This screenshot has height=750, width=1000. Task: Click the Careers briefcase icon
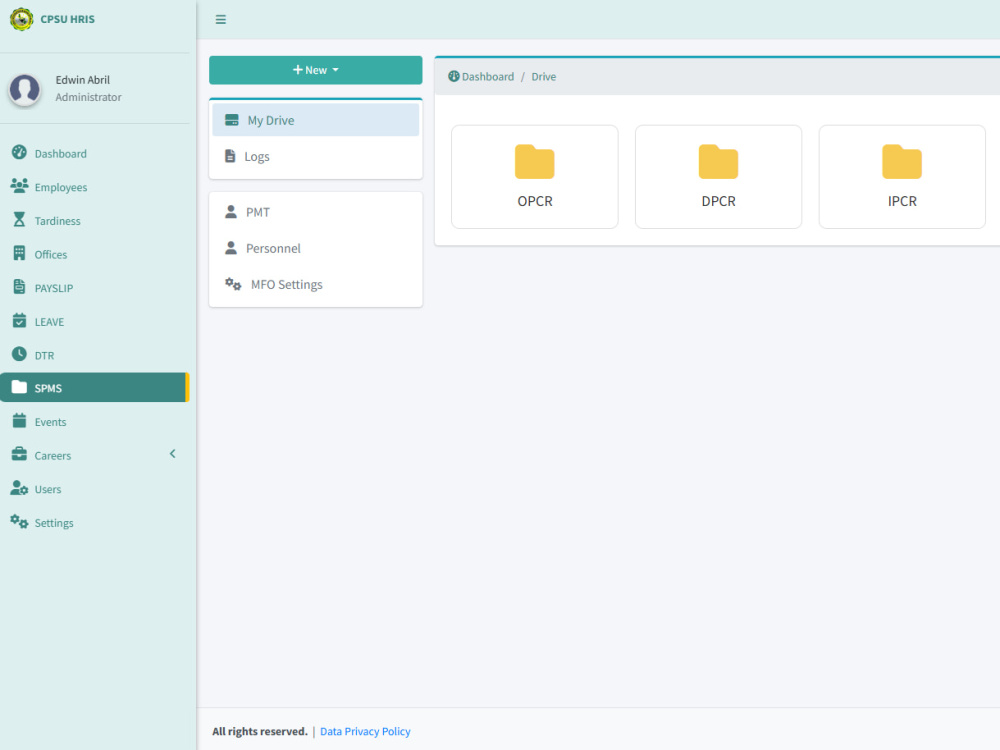click(x=19, y=454)
